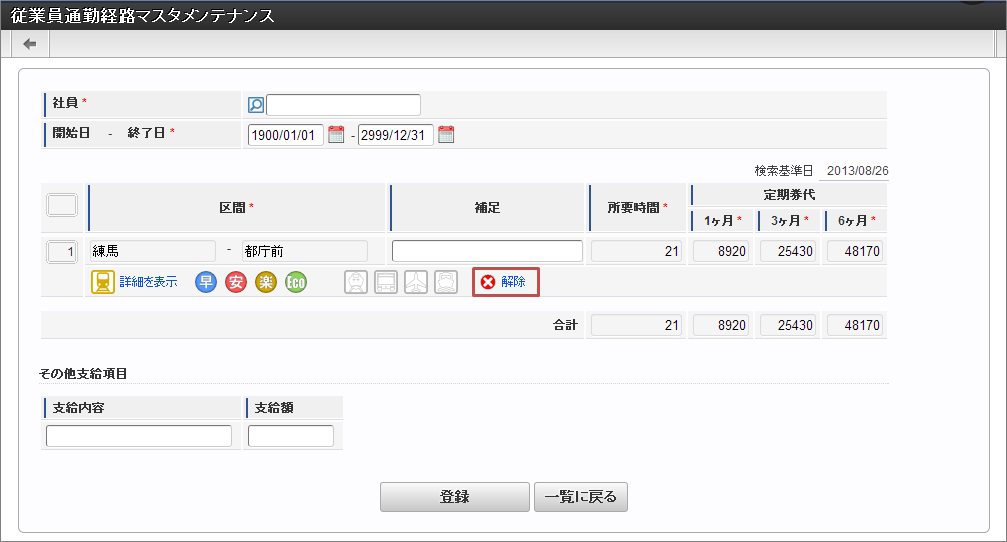Click the row 3ヶ月 field 25430
The height and width of the screenshot is (542, 1007).
(x=788, y=251)
